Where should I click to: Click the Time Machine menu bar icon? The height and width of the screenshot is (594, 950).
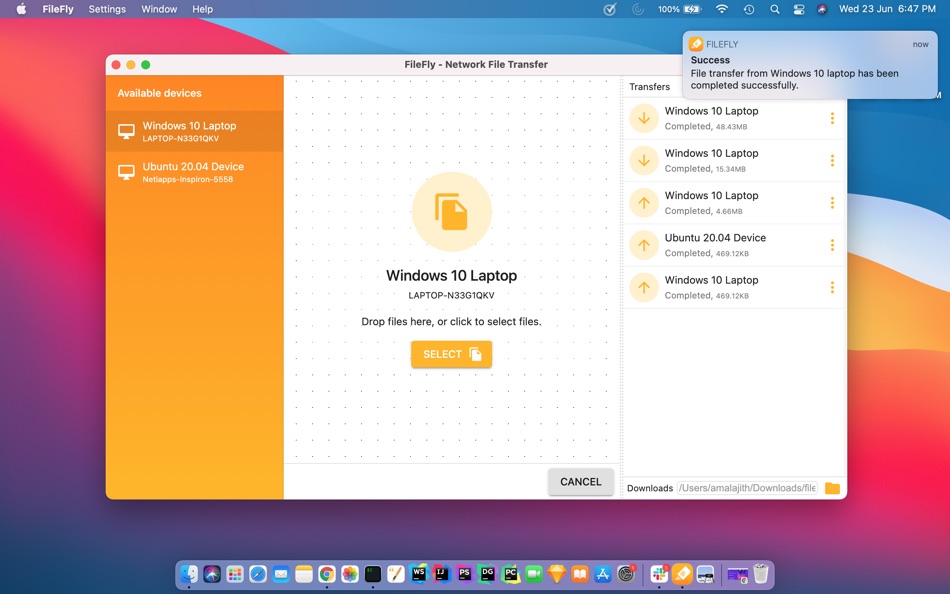749,9
